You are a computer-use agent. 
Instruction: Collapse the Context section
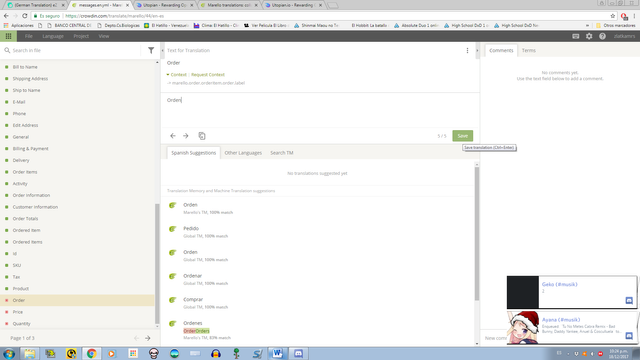pos(176,75)
